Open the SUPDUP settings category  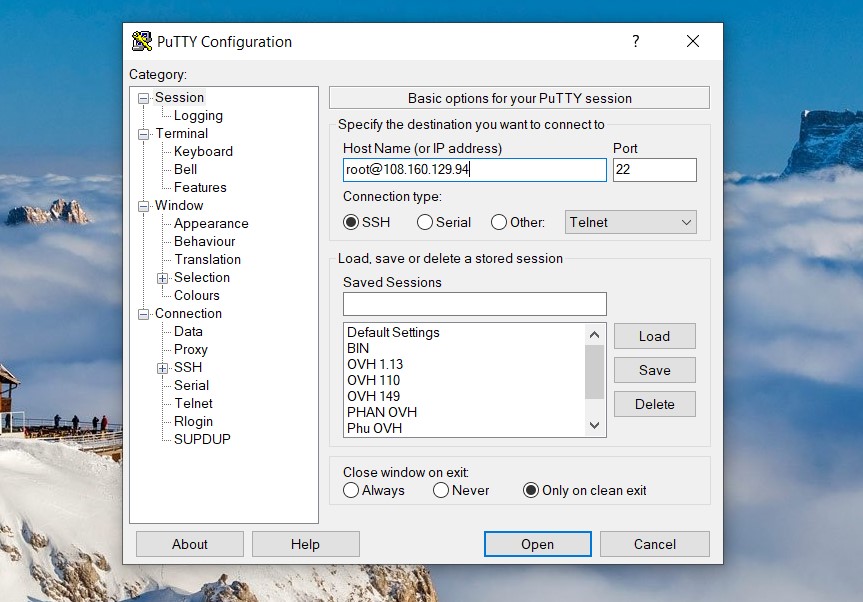coord(202,439)
